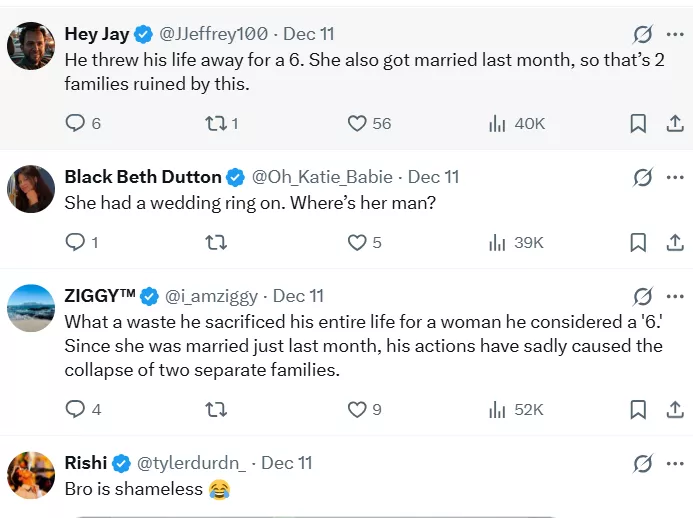Open @JJeffrey100 profile handle

[214, 34]
